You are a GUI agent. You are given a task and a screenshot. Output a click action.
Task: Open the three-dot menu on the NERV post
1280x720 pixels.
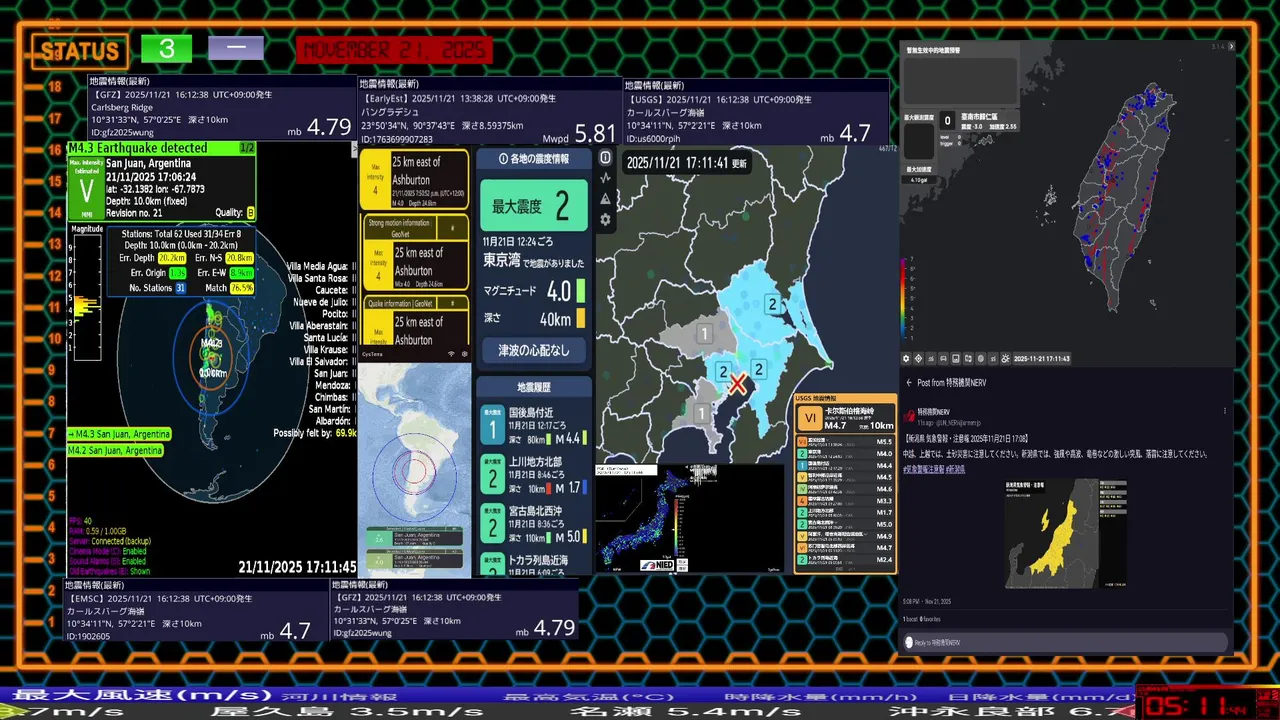1225,411
